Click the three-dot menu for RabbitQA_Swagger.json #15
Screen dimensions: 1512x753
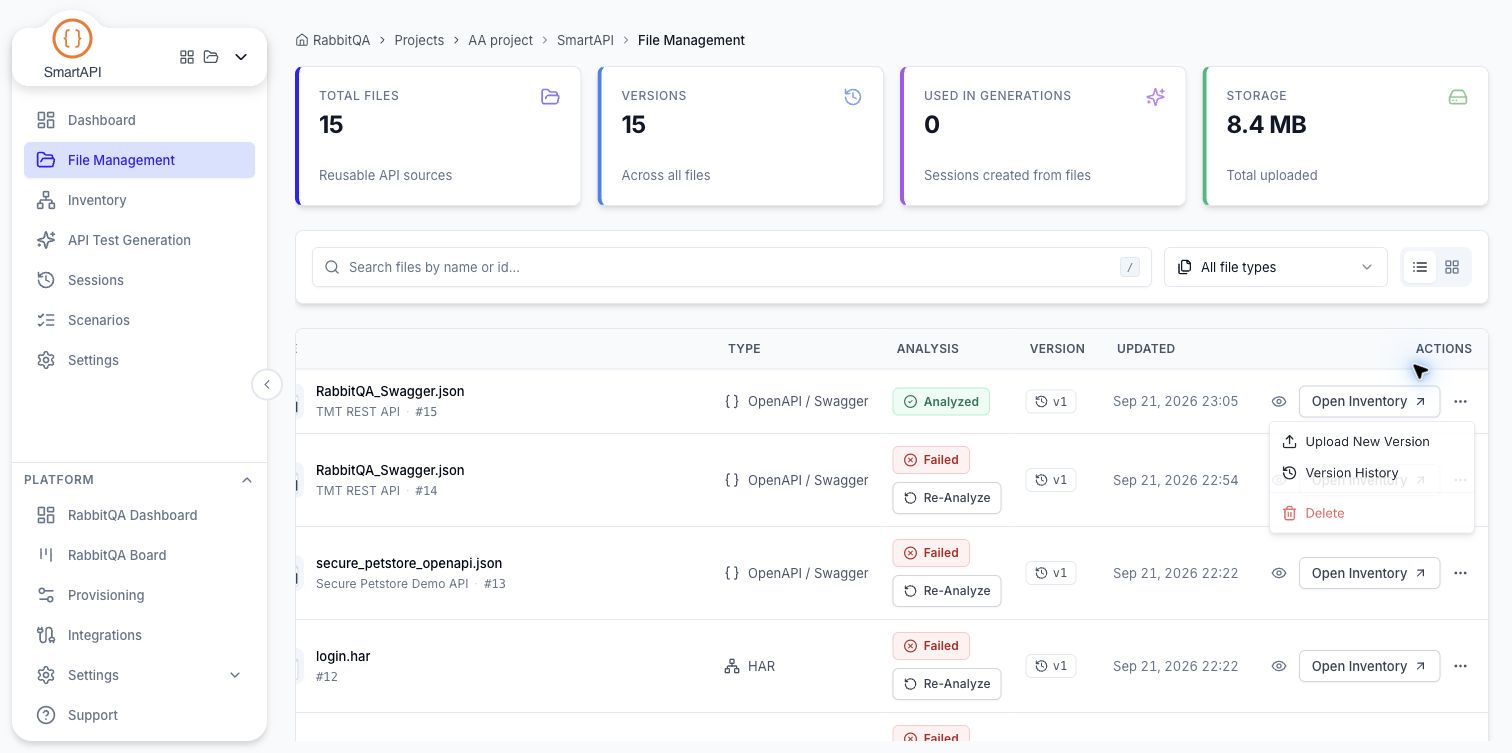click(1461, 401)
